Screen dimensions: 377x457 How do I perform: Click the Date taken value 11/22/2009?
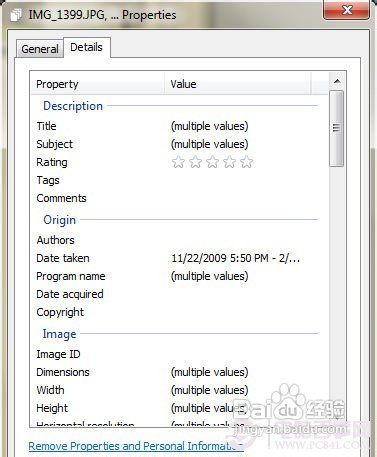pyautogui.click(x=235, y=258)
